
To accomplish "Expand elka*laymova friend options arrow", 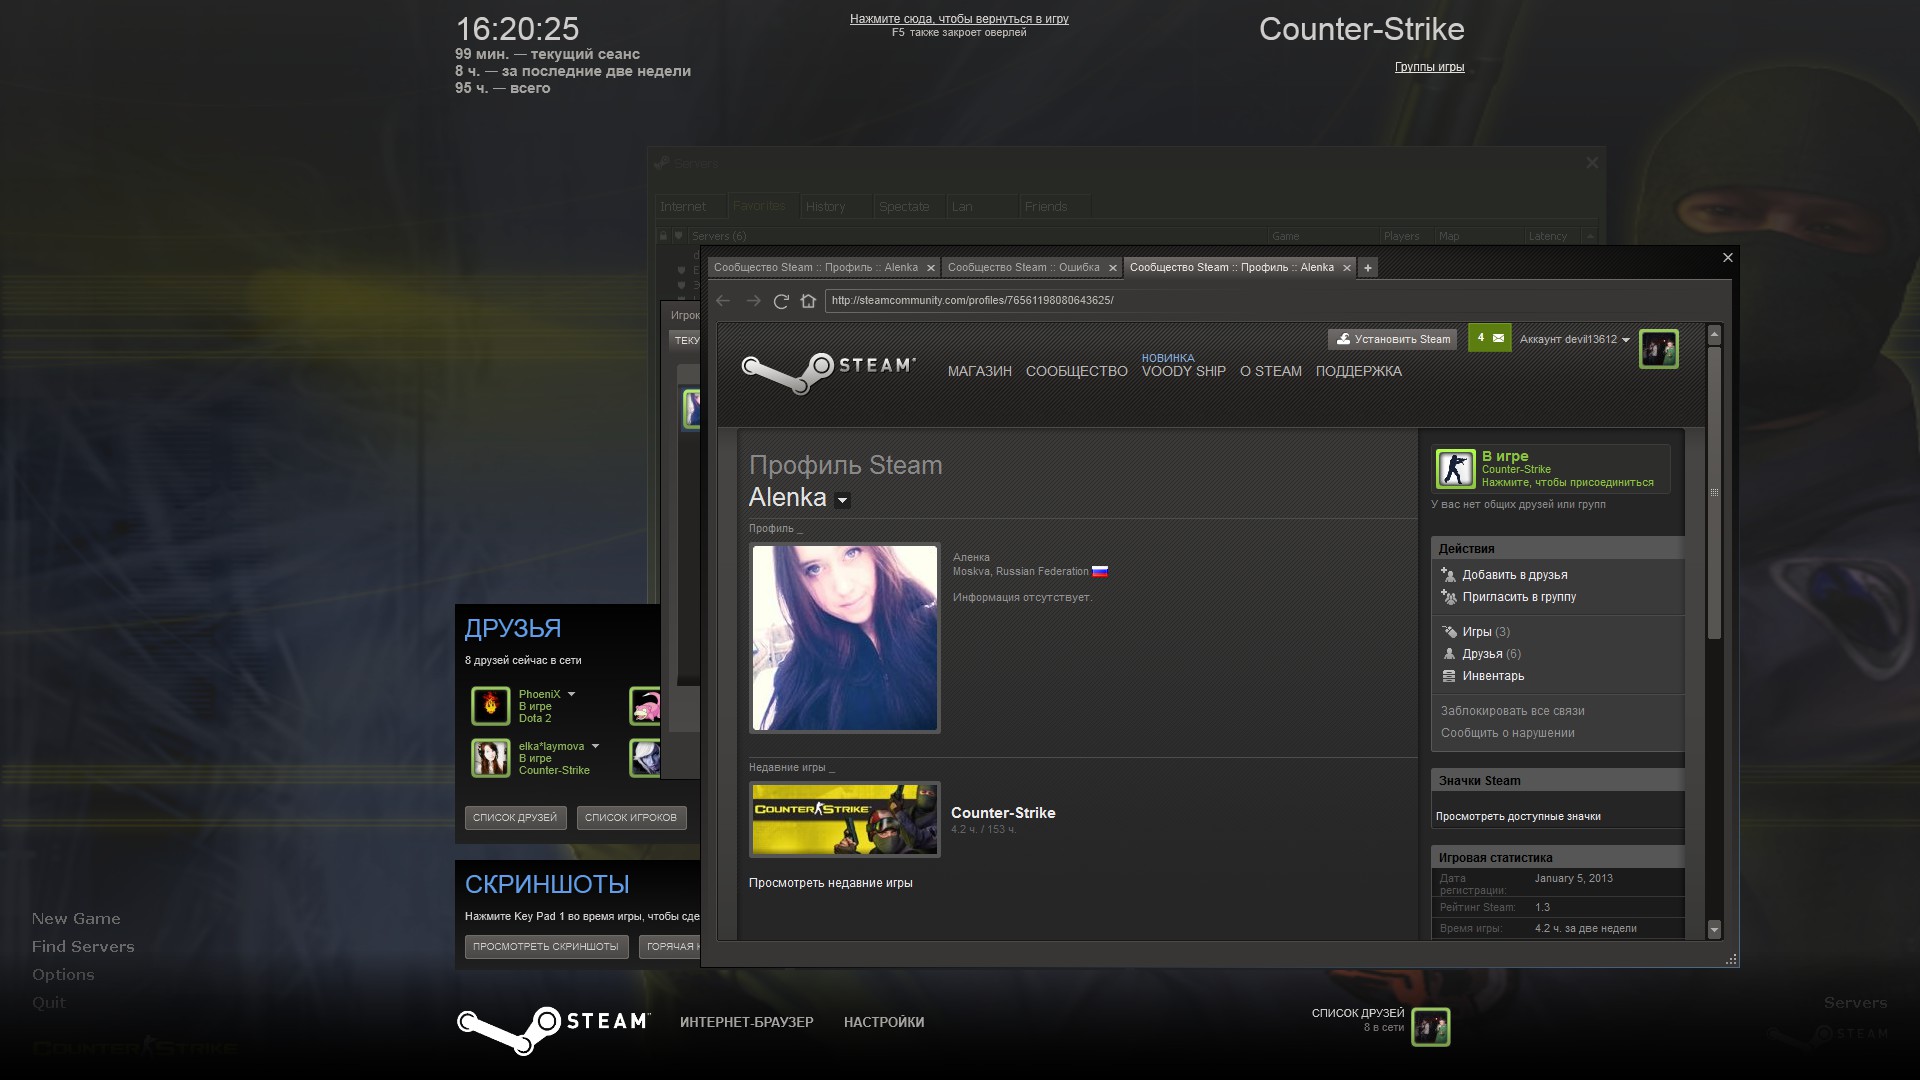I will tap(595, 746).
